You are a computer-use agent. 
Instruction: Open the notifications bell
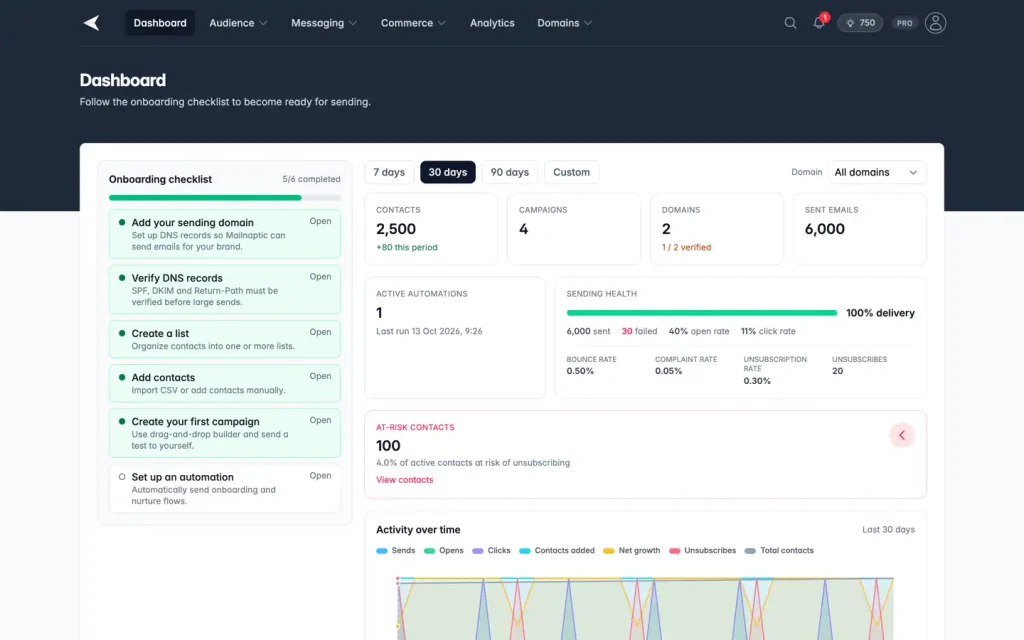(x=819, y=23)
